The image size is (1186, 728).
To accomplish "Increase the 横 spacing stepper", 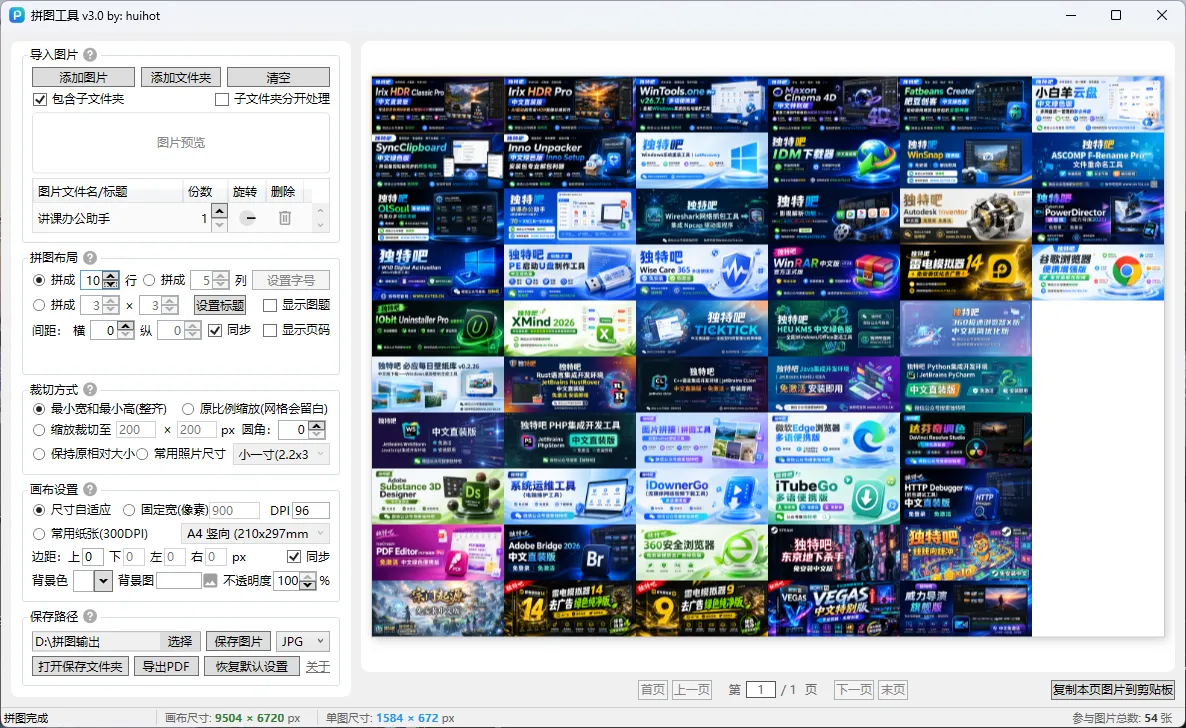I will (x=126, y=325).
